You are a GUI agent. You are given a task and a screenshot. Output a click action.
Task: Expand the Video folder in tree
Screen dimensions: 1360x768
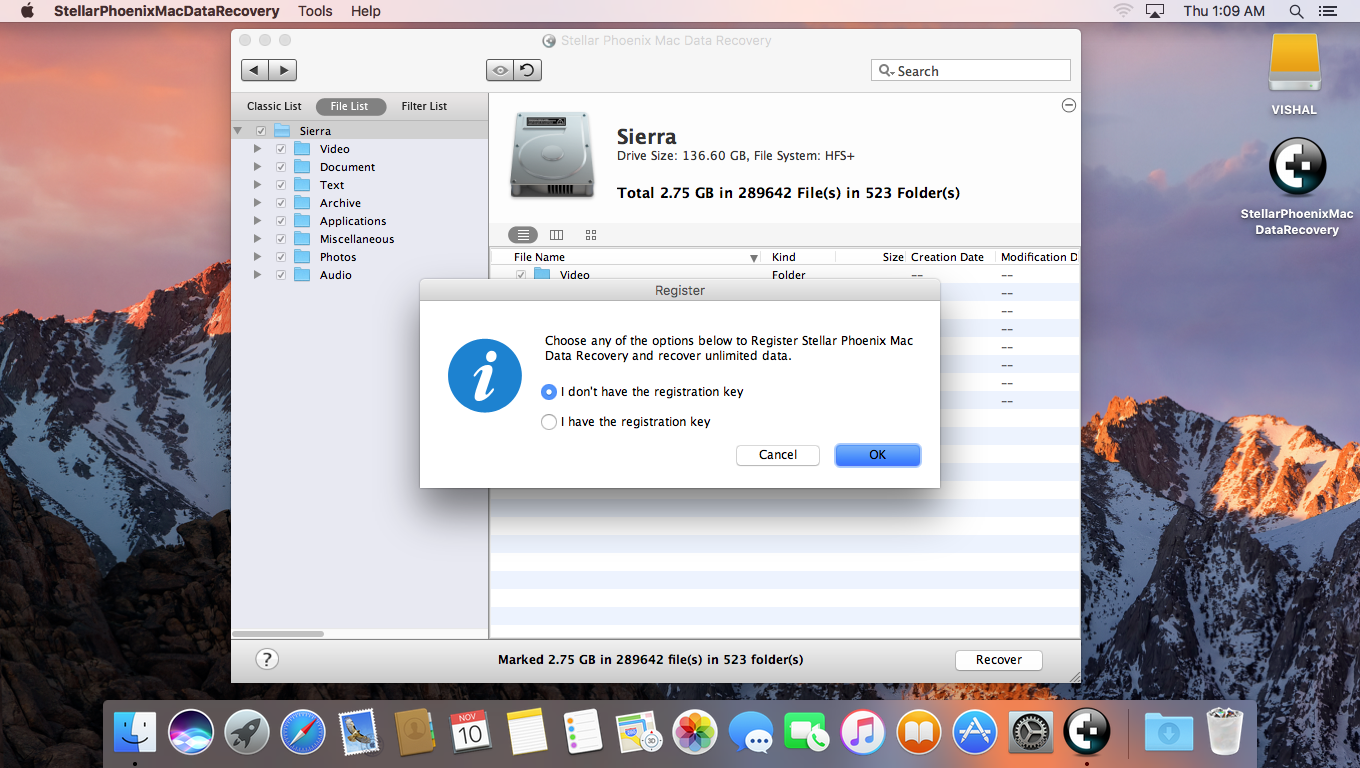257,149
